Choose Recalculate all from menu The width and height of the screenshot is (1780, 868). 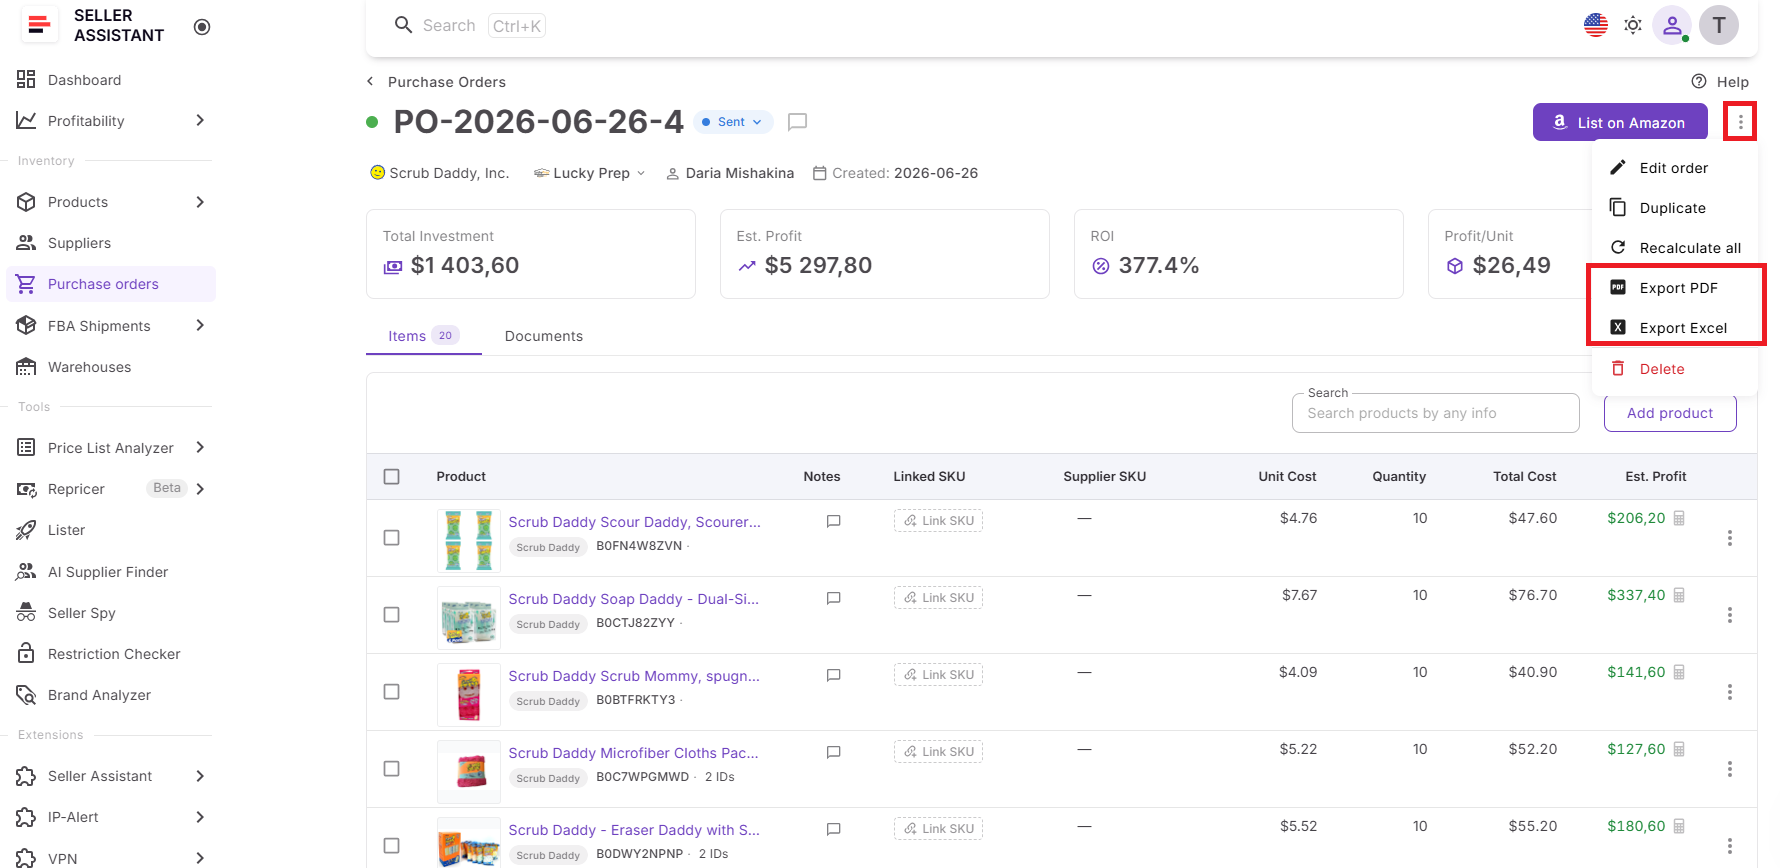pyautogui.click(x=1675, y=248)
